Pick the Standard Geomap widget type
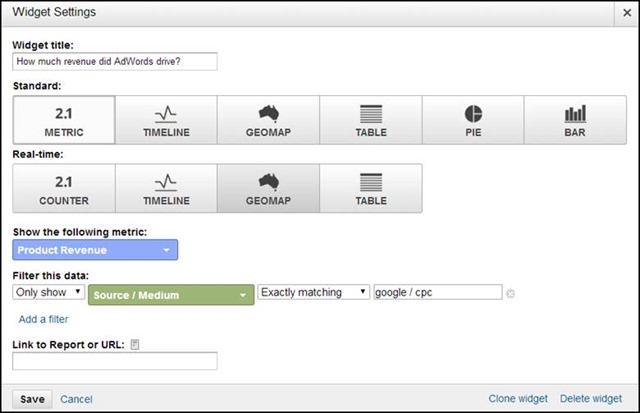The width and height of the screenshot is (640, 413). coord(268,120)
